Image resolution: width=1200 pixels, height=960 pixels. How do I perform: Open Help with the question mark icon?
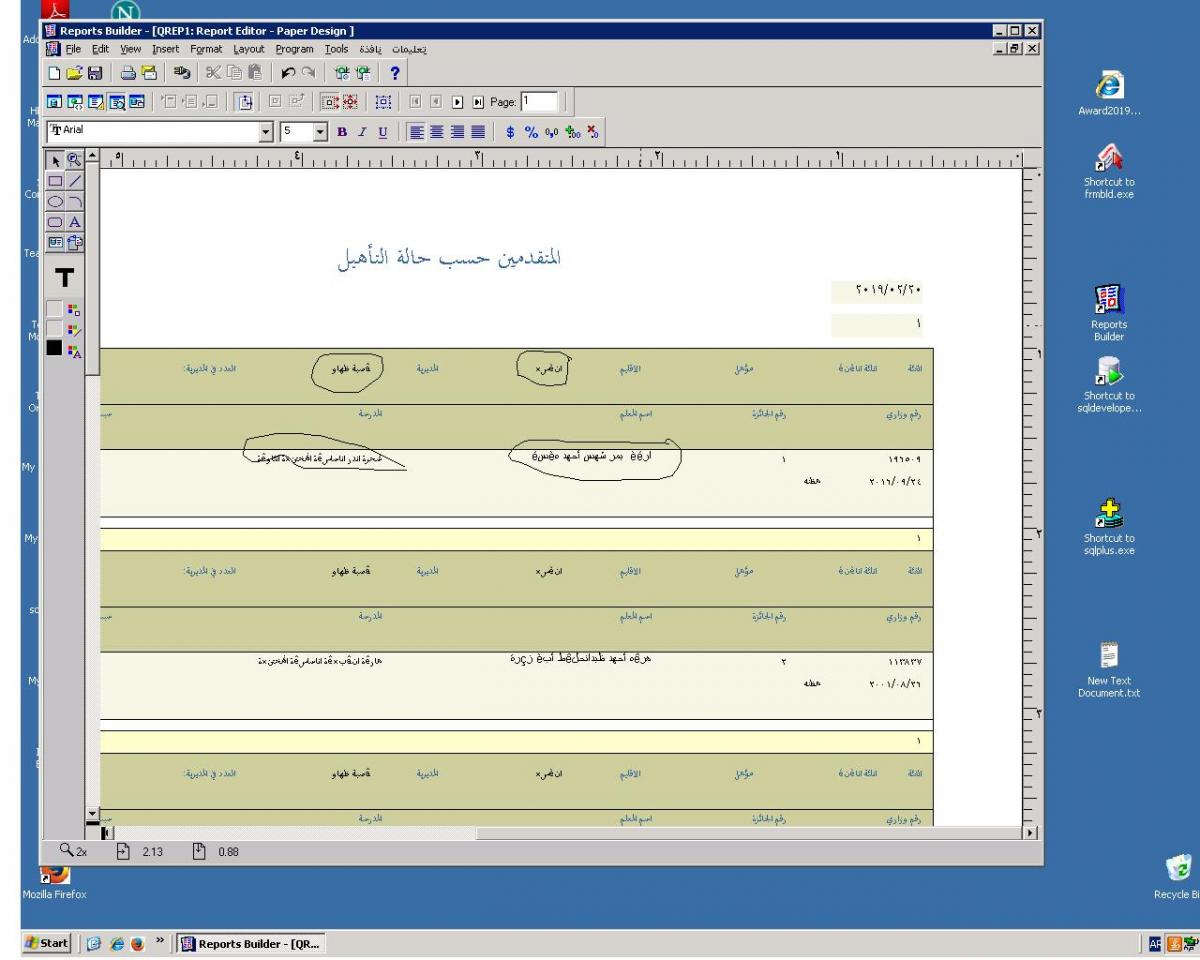pos(395,73)
